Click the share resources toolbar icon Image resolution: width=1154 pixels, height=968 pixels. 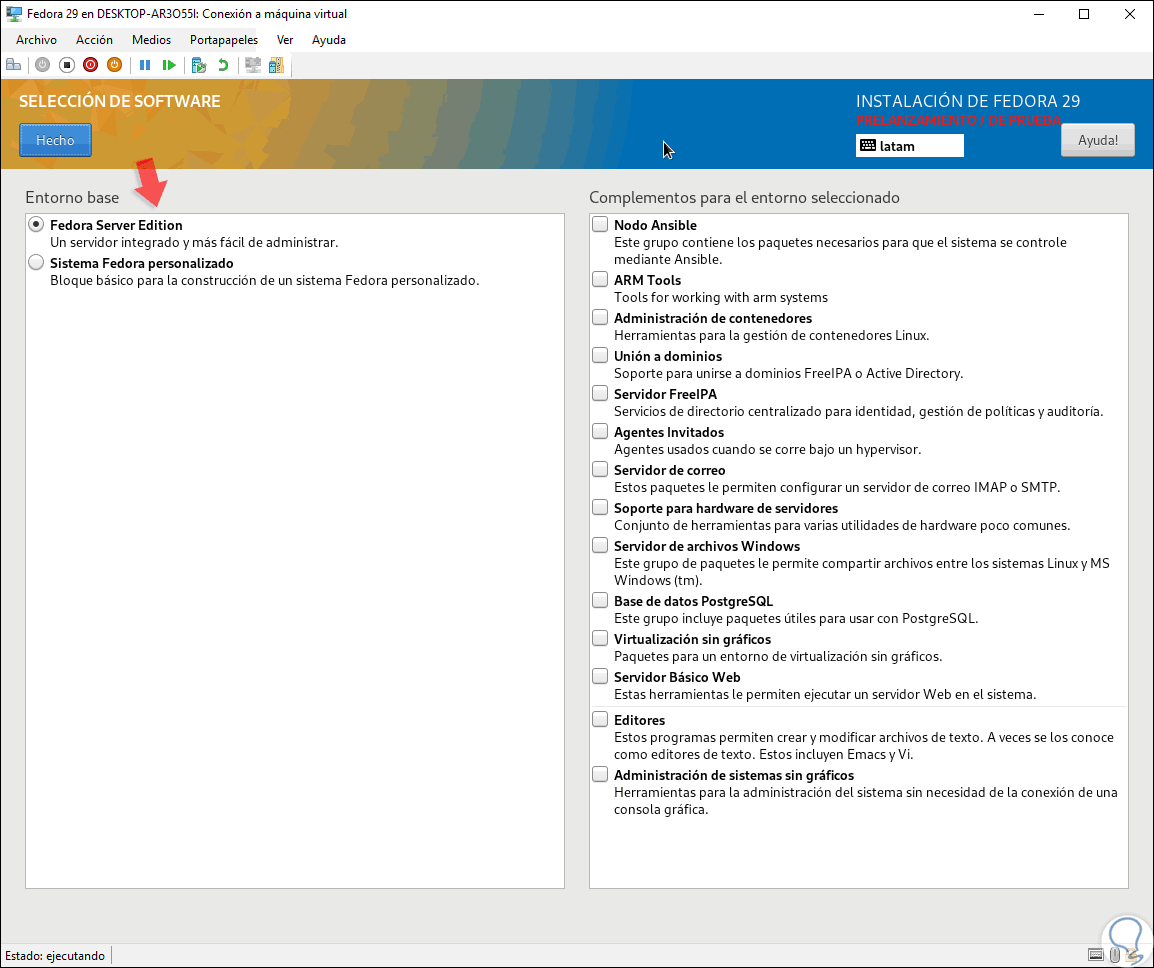point(277,65)
